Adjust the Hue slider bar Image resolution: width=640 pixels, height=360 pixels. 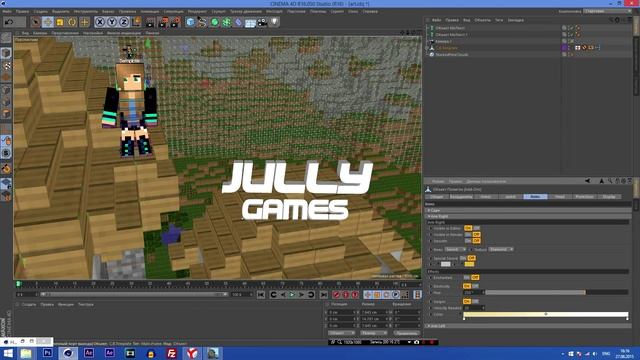point(556,293)
